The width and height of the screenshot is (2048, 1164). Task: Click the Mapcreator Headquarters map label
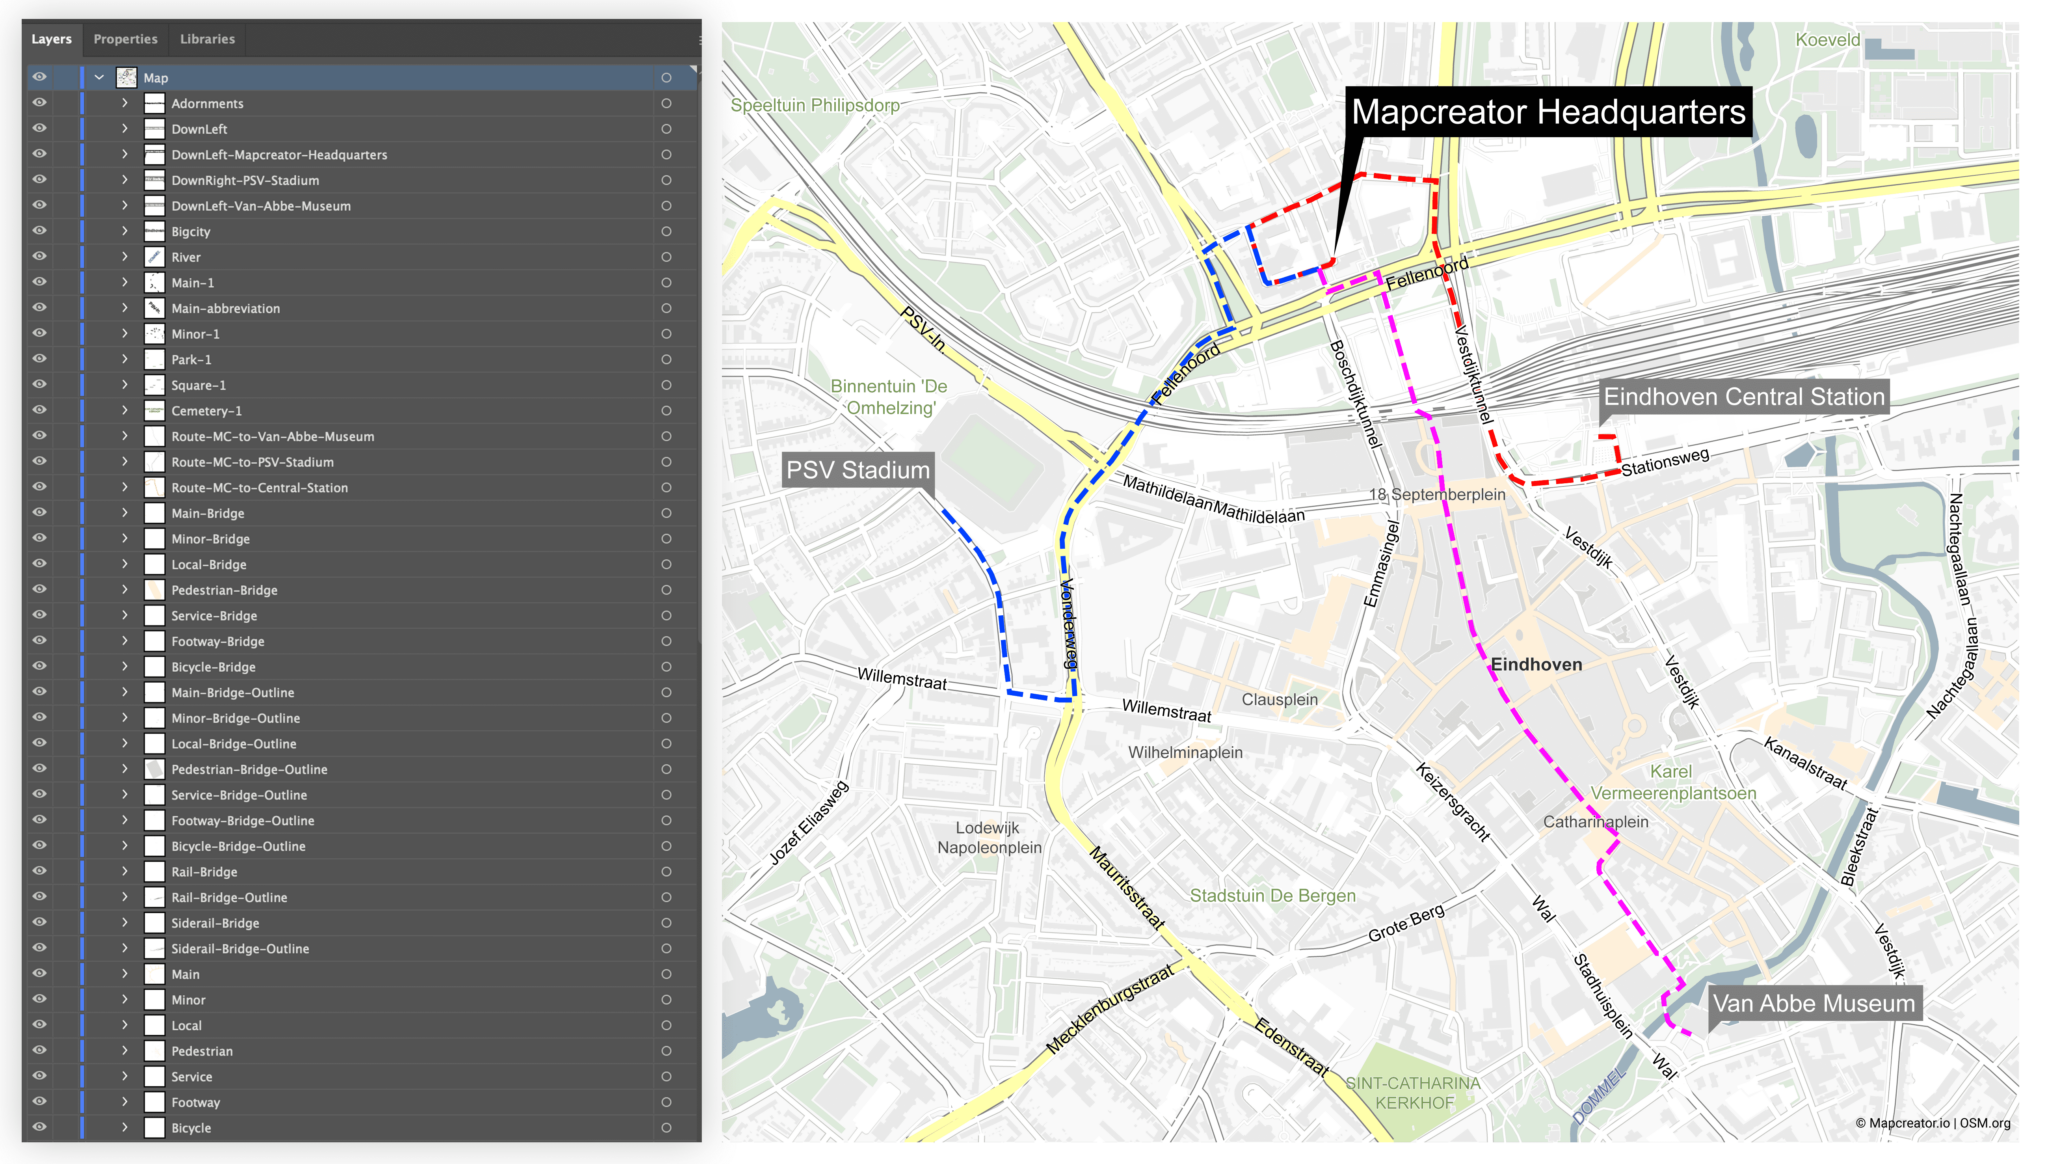(x=1547, y=112)
